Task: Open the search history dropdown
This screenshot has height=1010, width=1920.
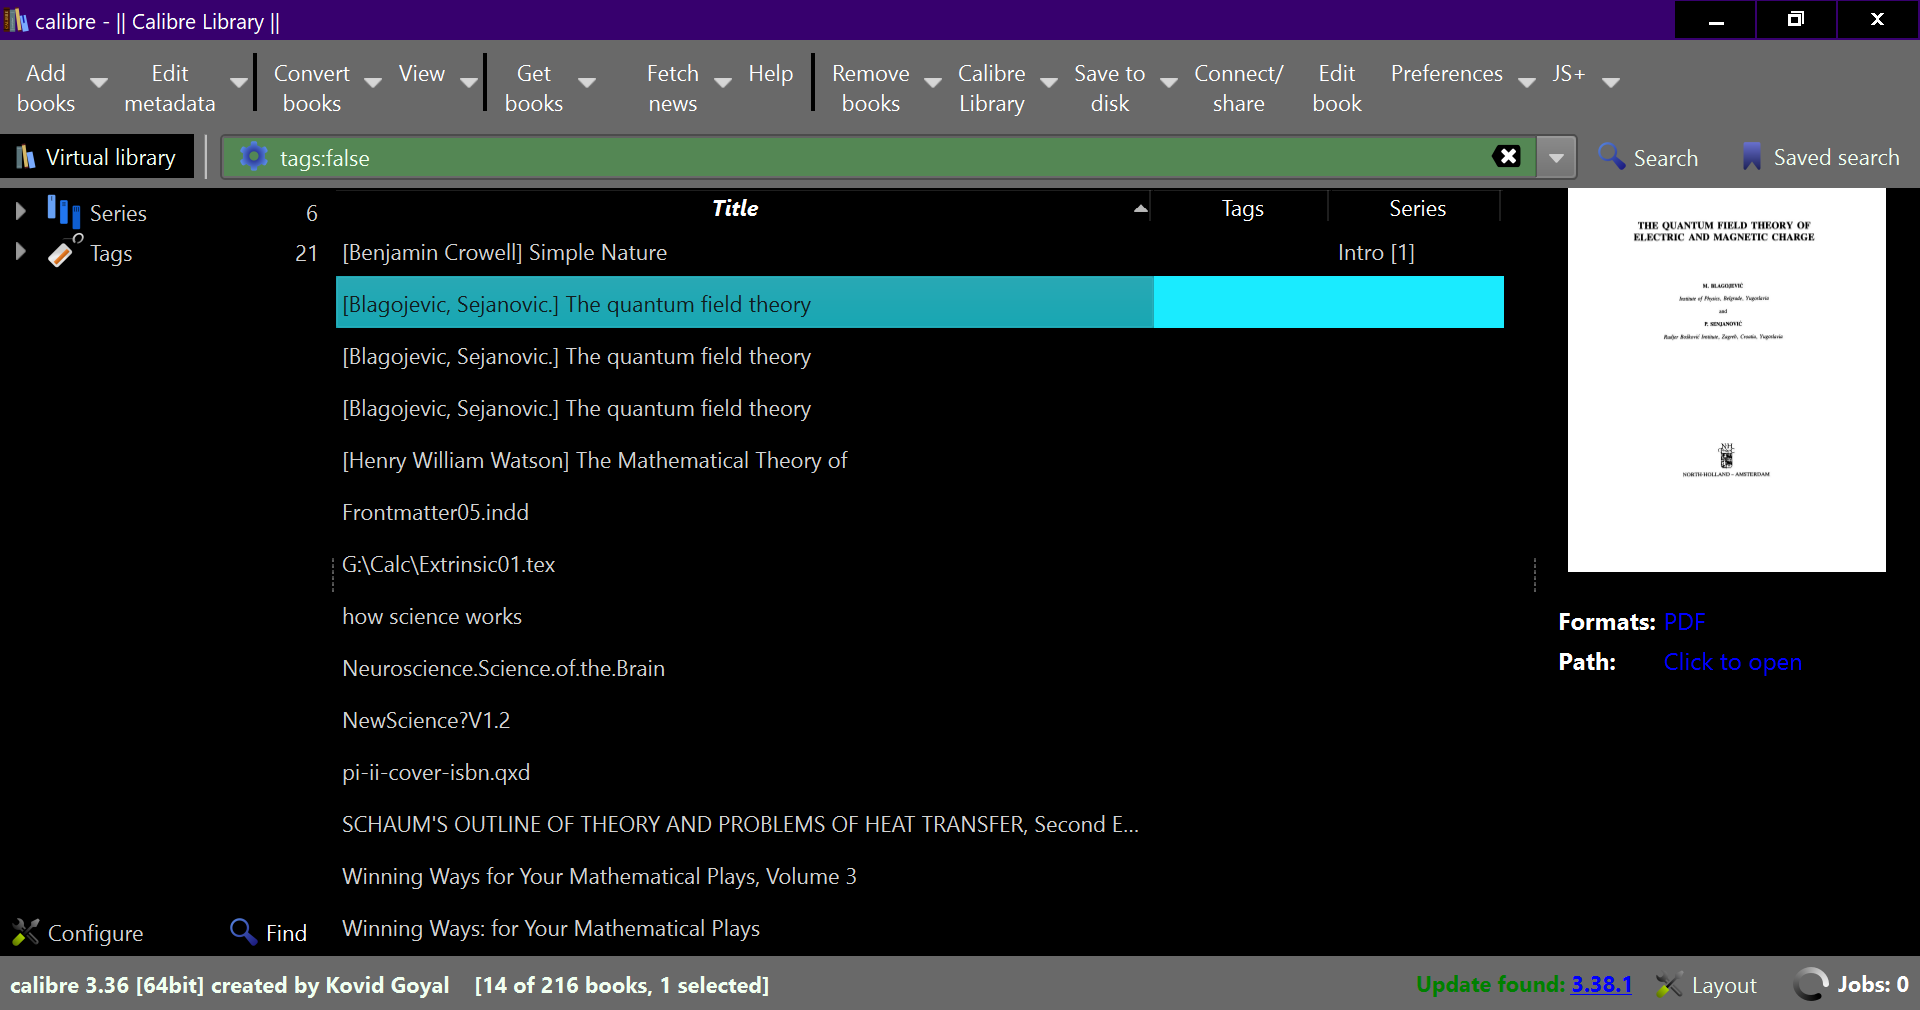Action: click(x=1556, y=158)
